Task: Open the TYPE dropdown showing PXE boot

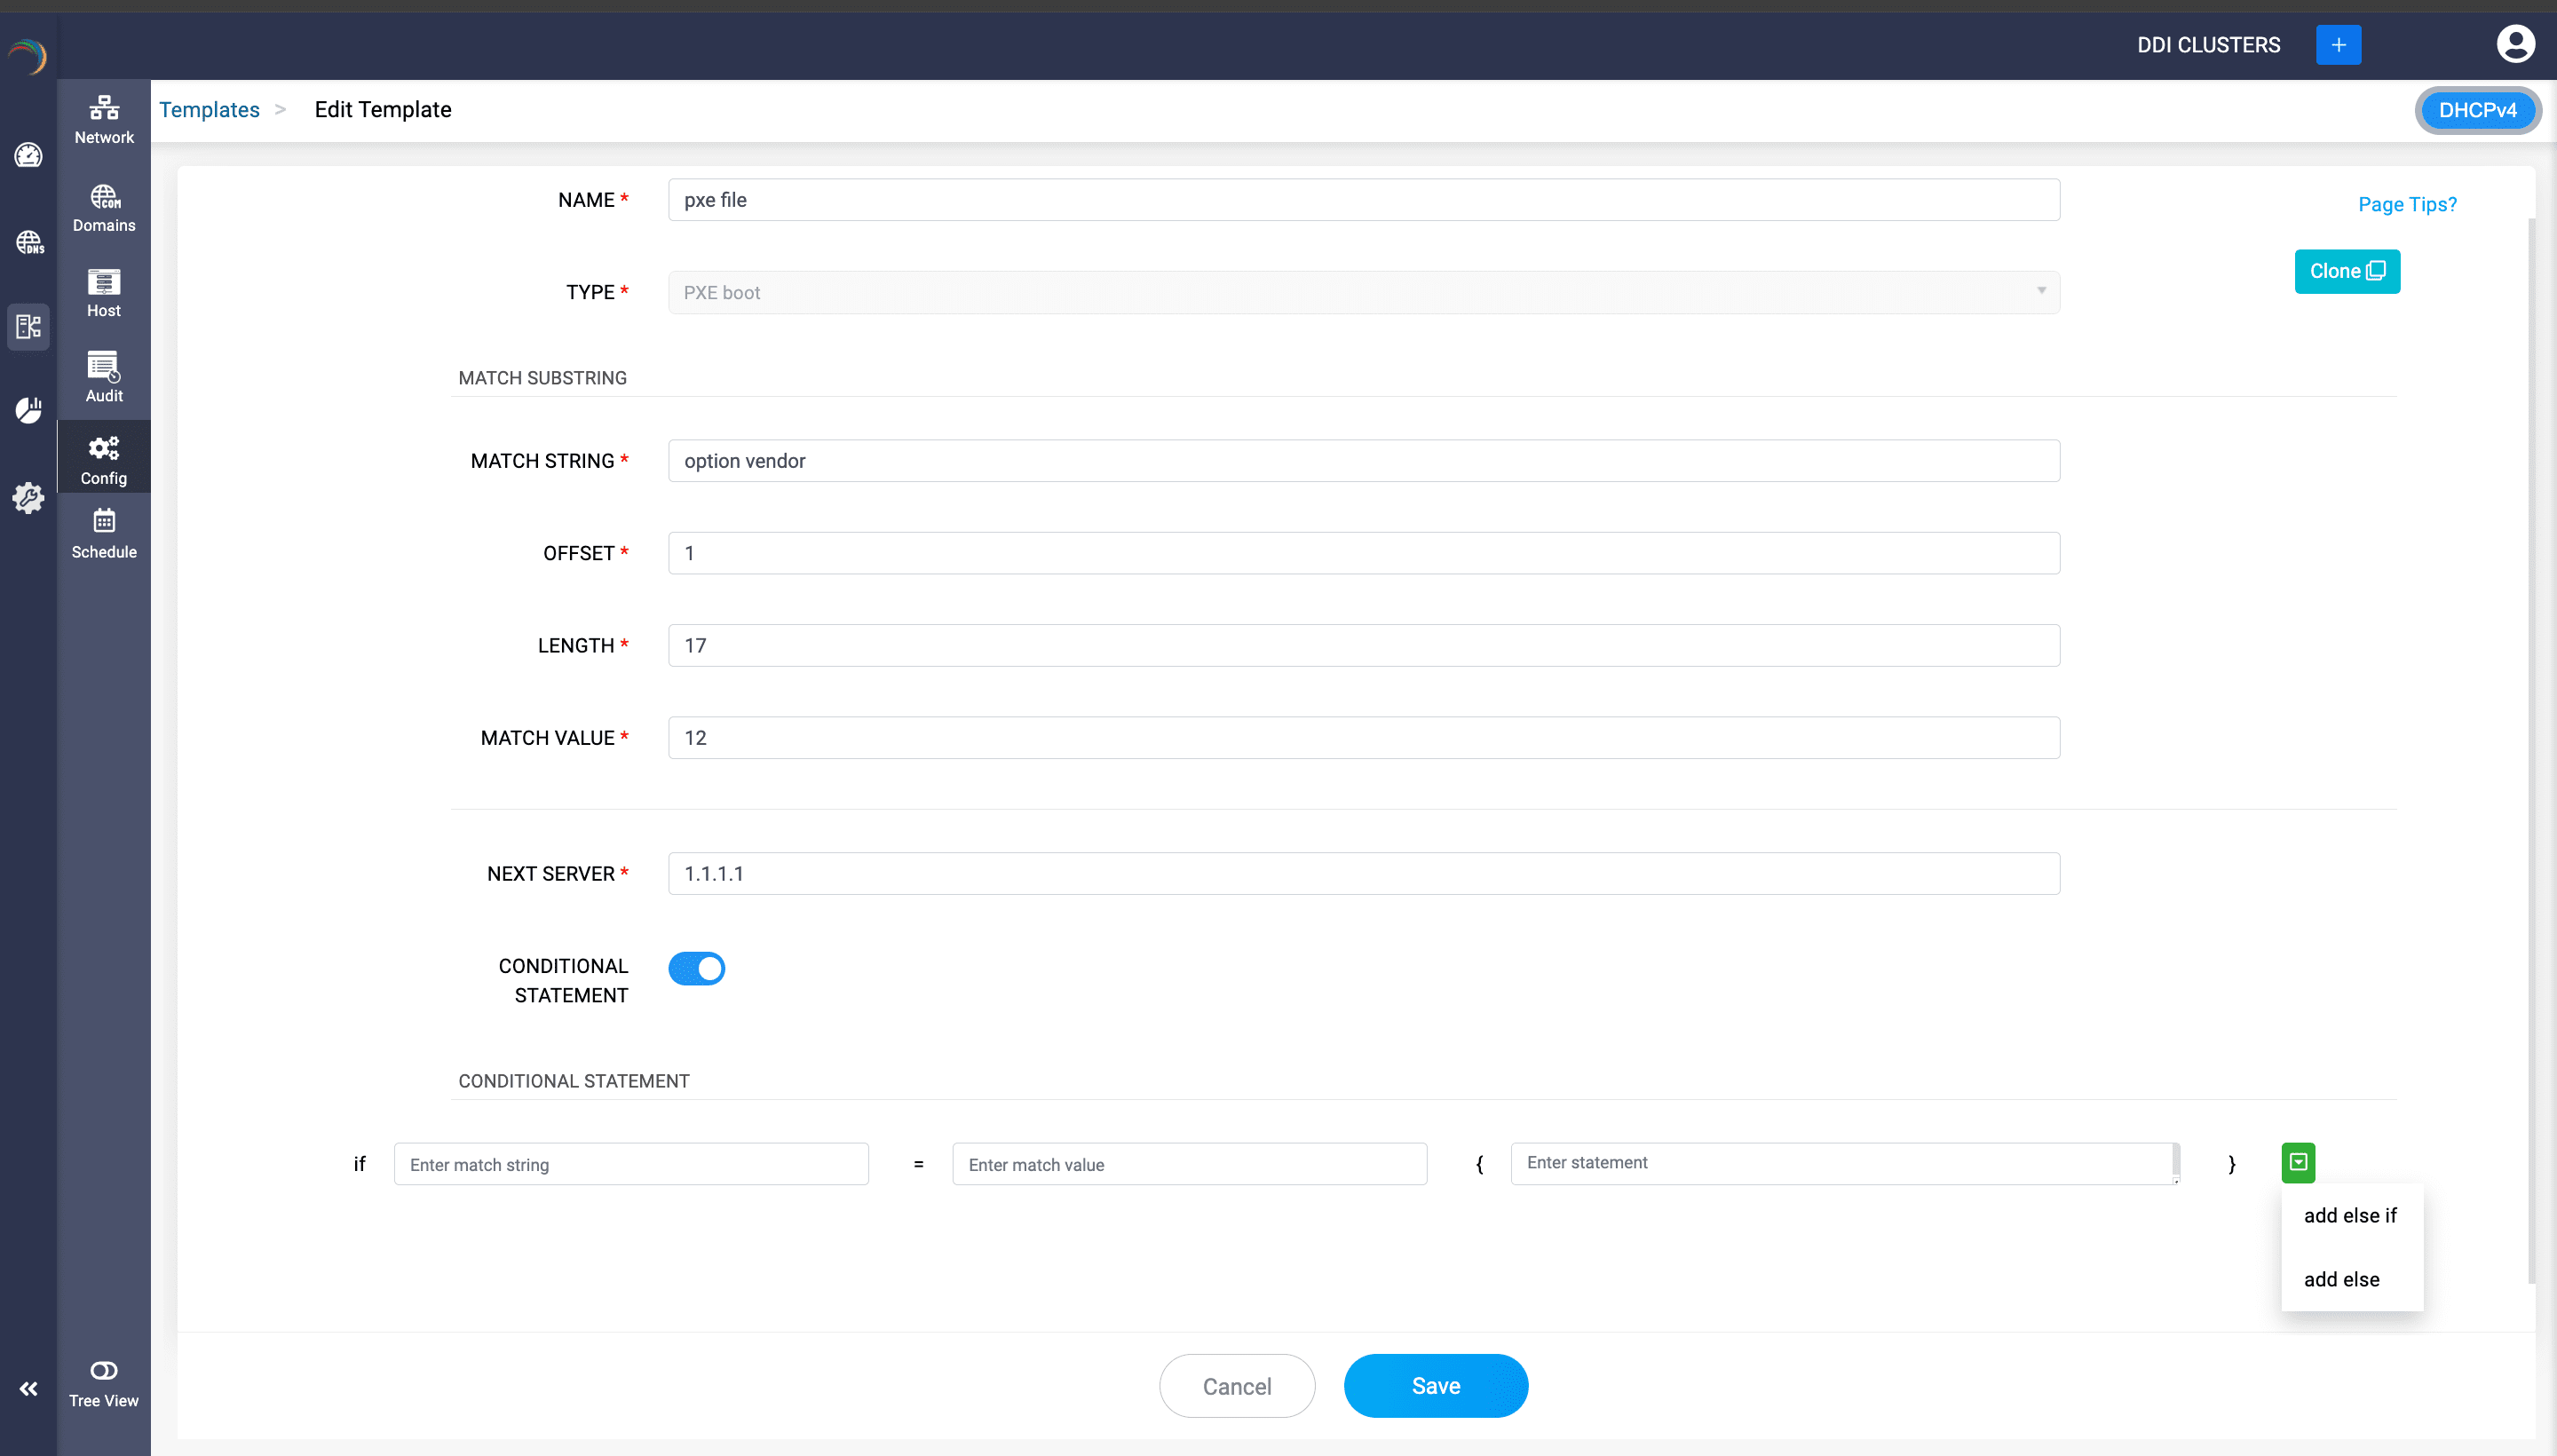Action: tap(1363, 292)
